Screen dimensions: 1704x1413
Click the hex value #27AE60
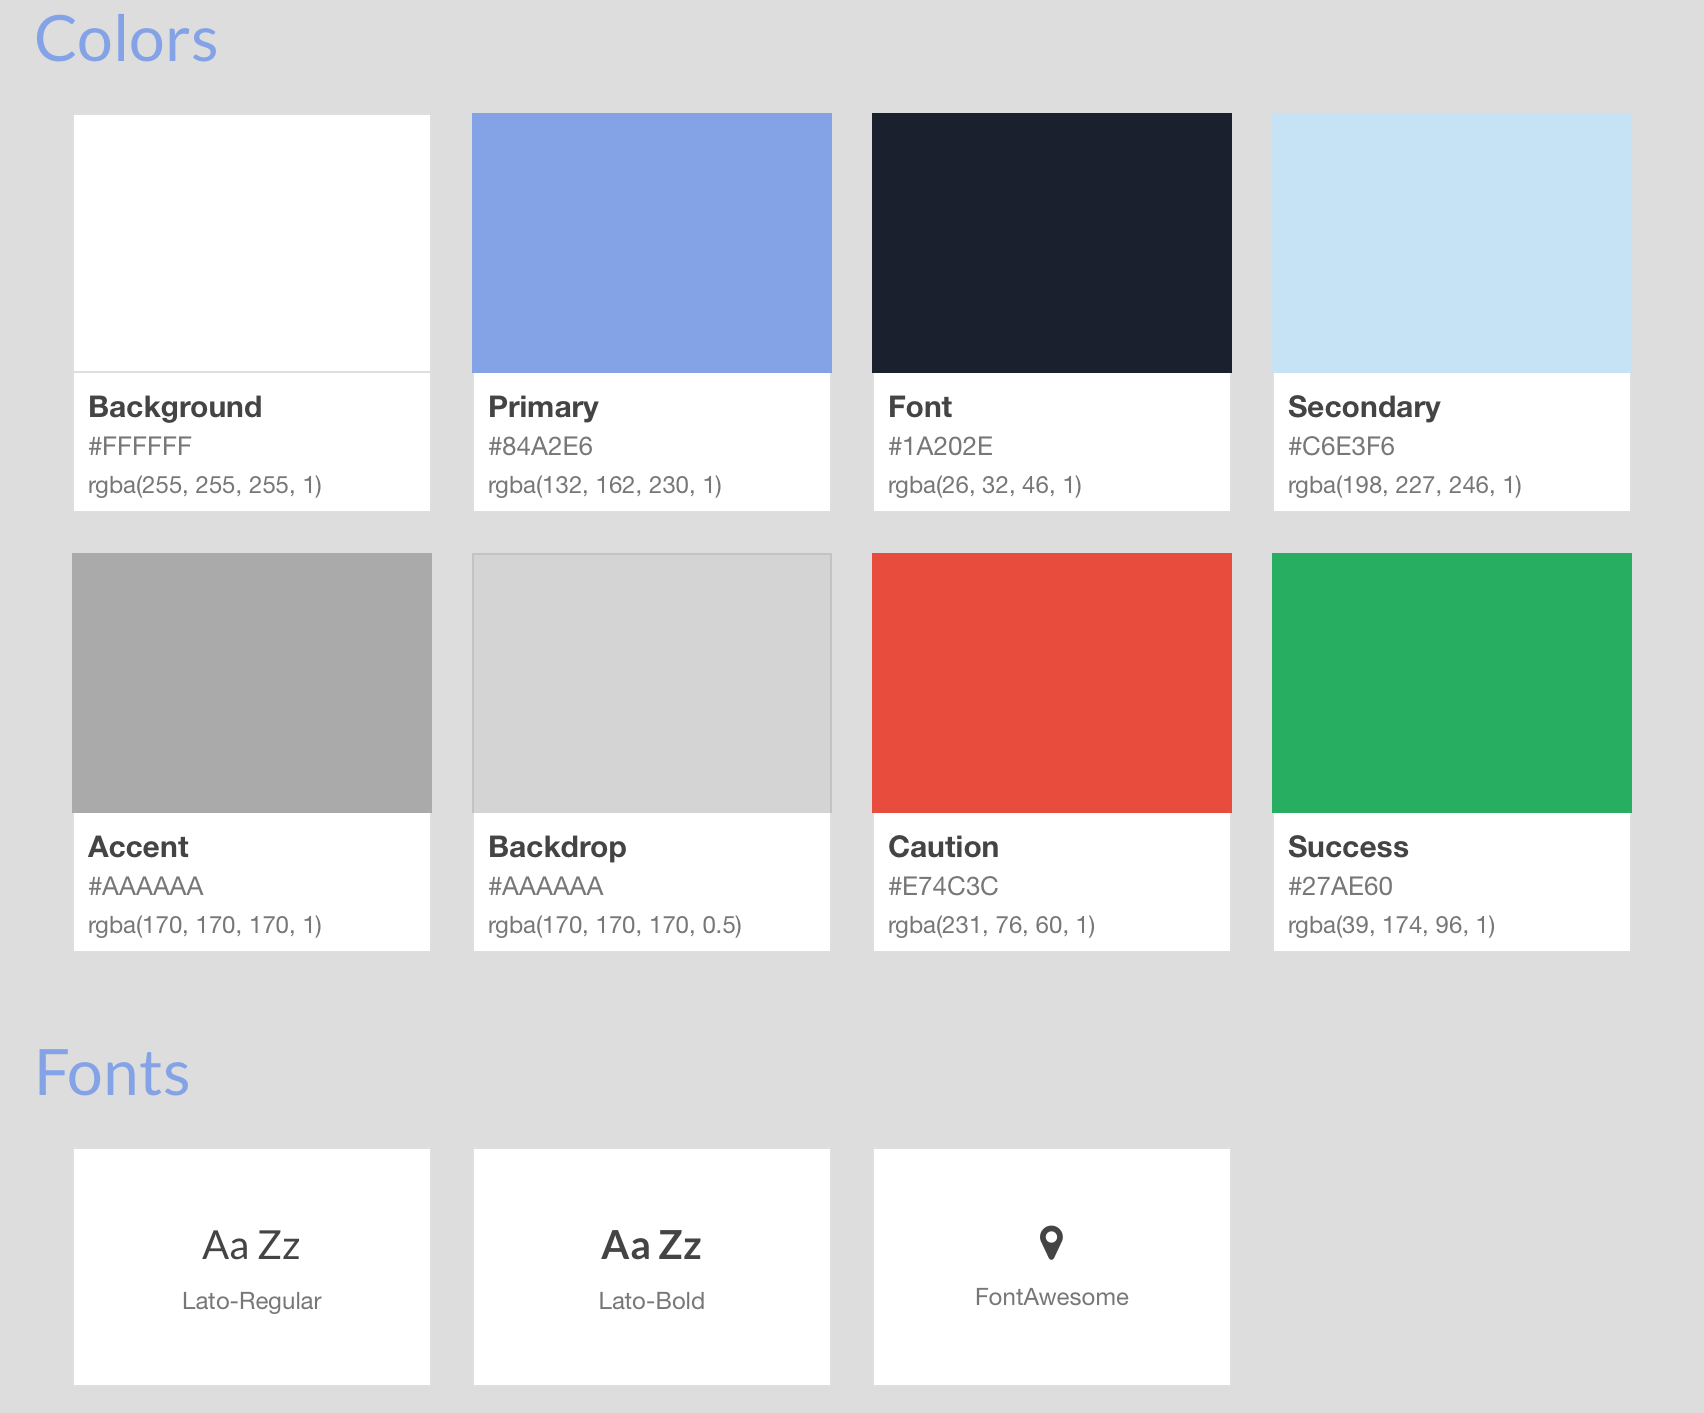tap(1340, 886)
